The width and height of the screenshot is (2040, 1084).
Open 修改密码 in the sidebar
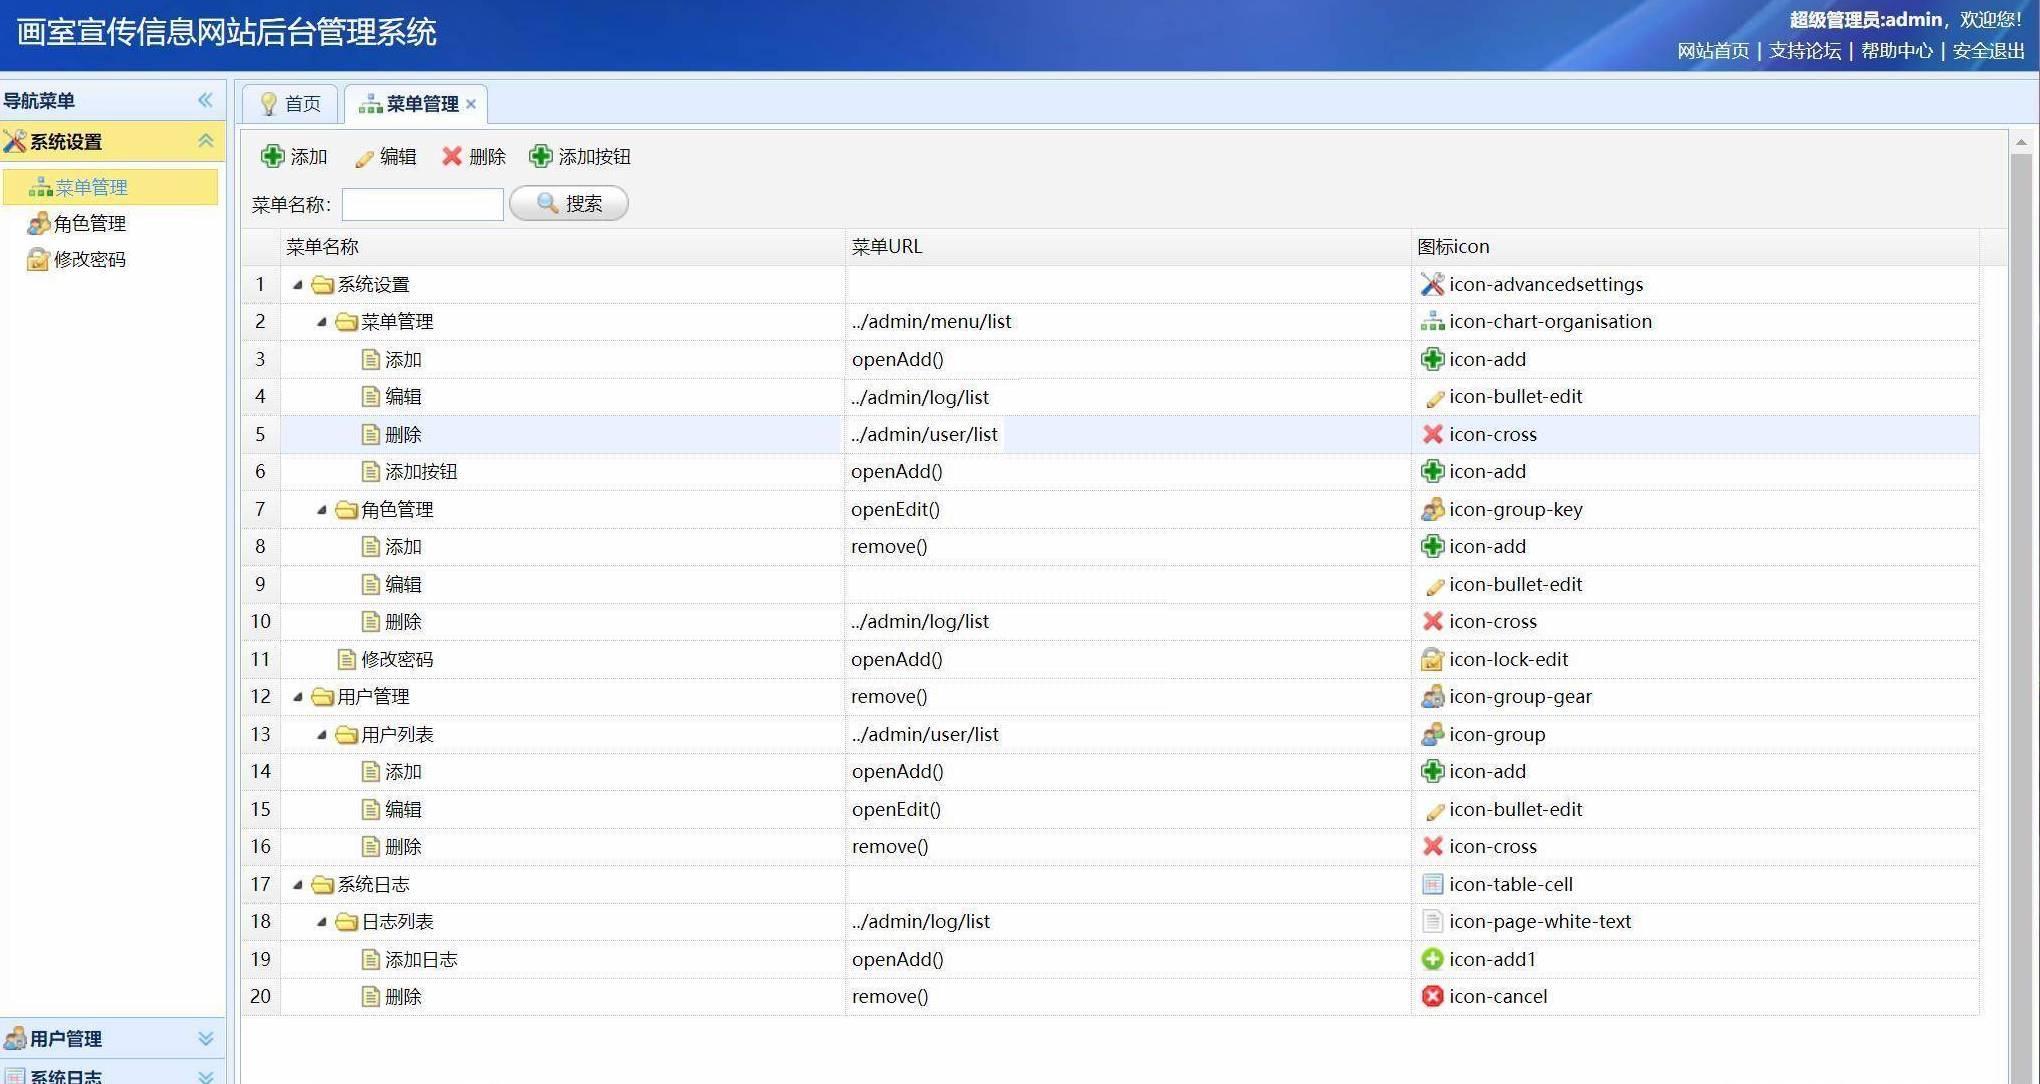[89, 259]
